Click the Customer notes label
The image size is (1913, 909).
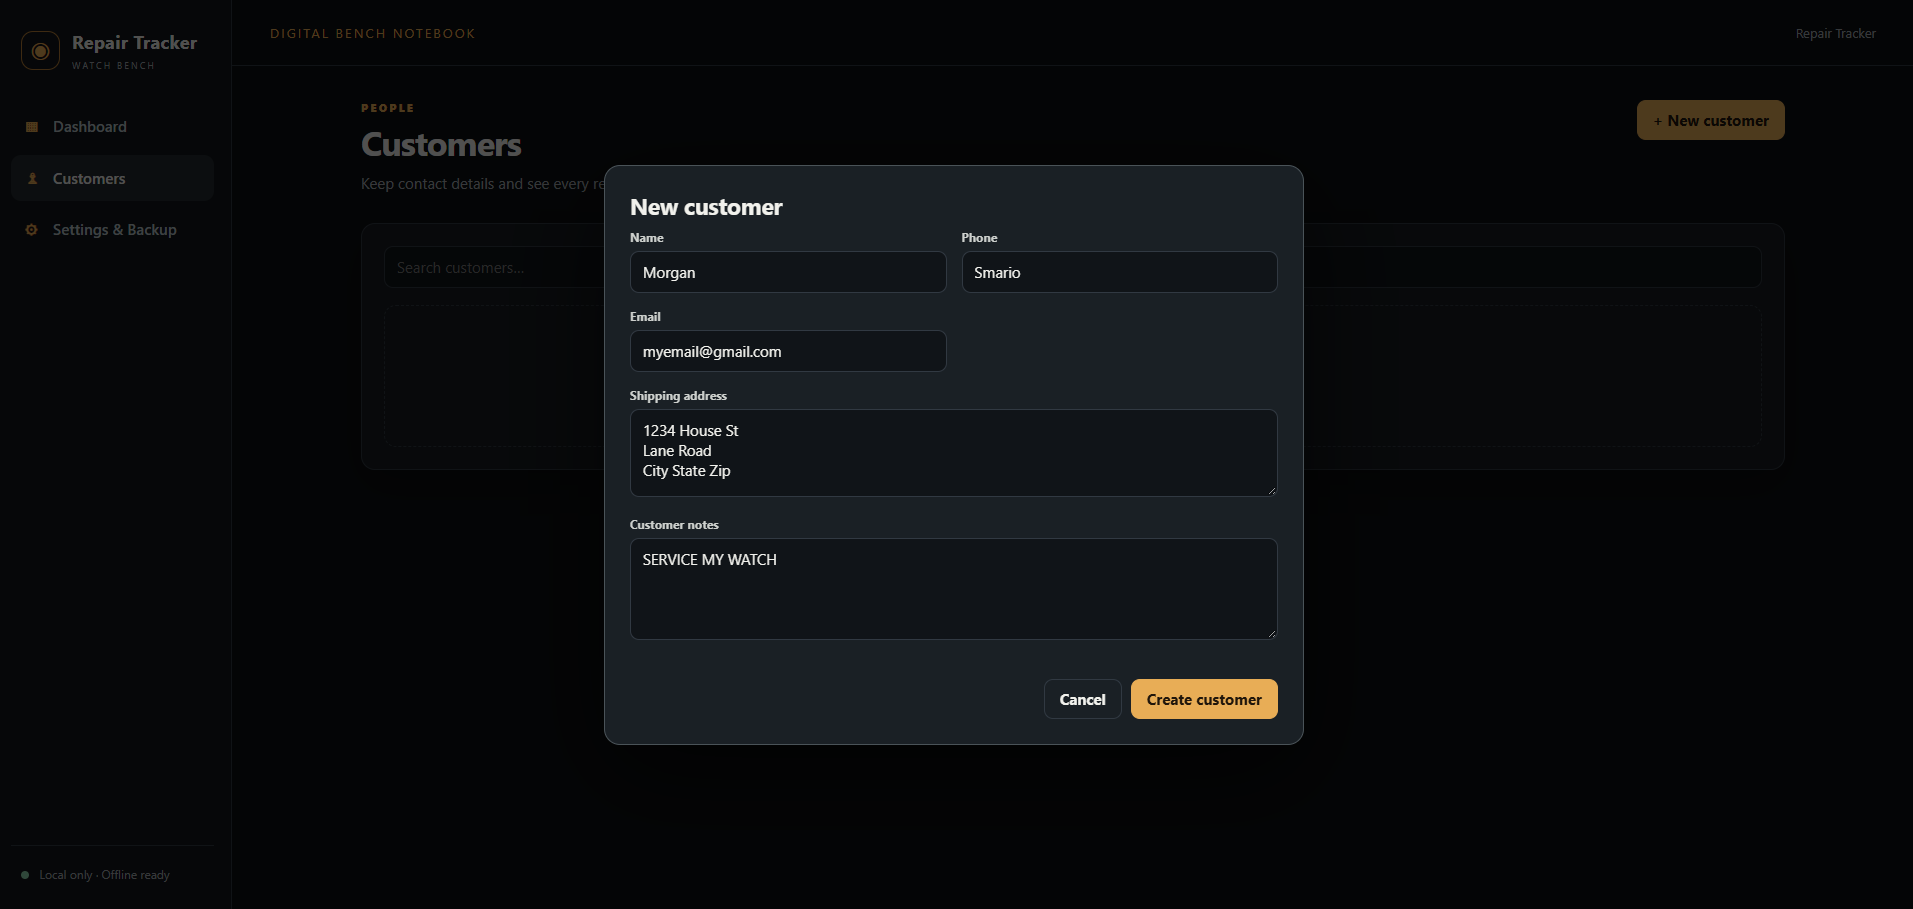[674, 525]
